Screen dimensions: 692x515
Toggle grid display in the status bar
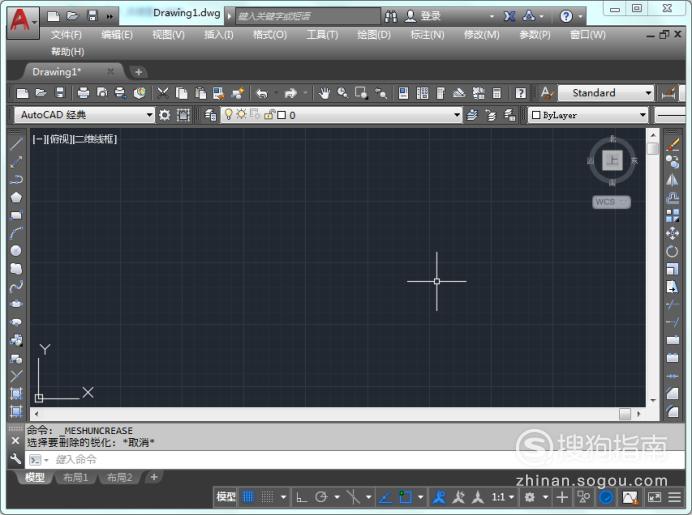tap(248, 497)
